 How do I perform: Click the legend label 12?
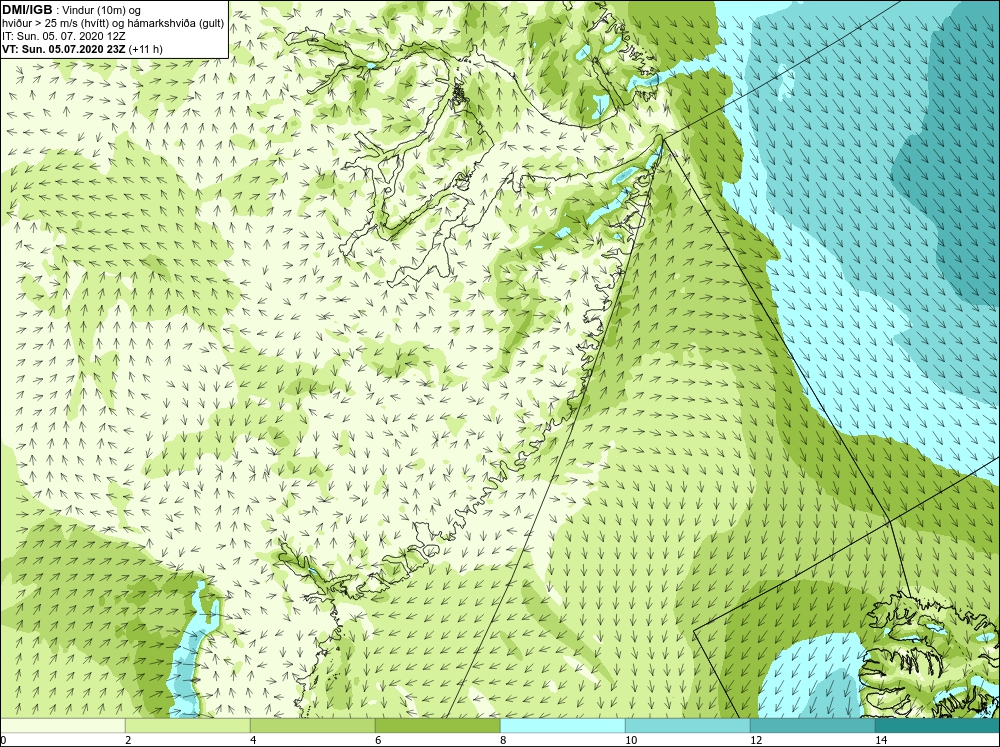(756, 740)
